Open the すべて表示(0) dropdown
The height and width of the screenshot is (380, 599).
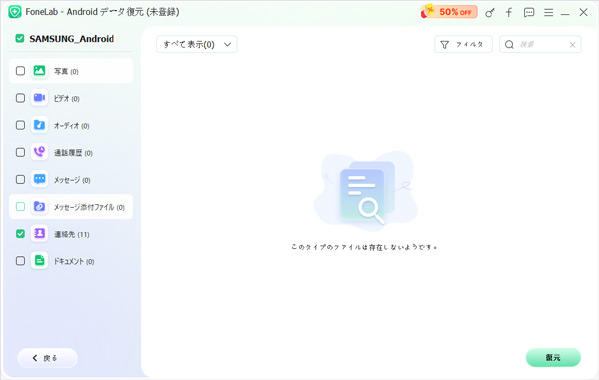click(197, 44)
